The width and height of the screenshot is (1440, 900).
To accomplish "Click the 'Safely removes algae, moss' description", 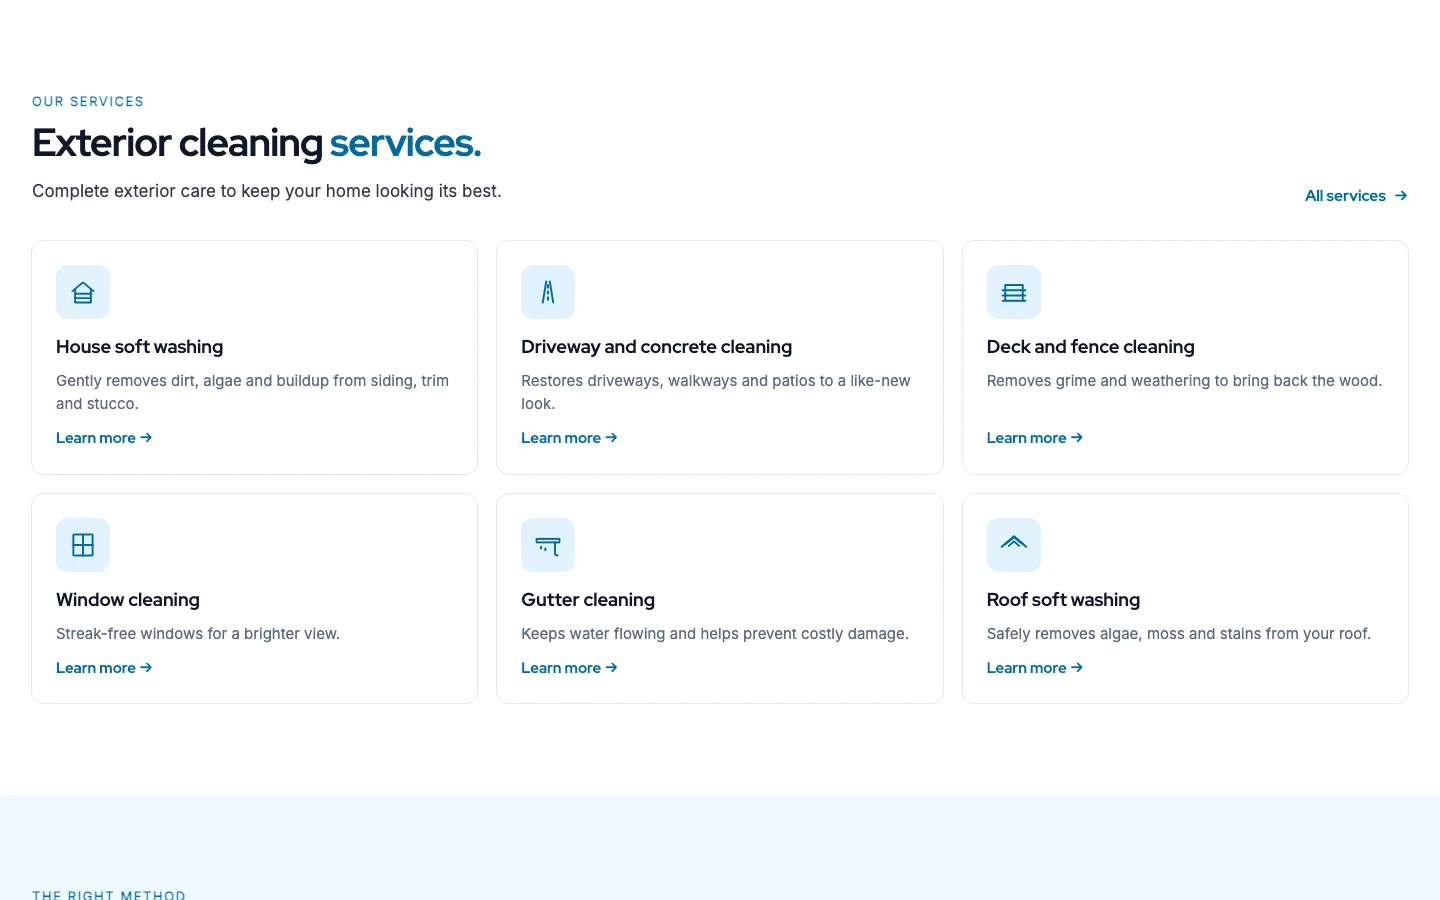I will [x=1179, y=634].
